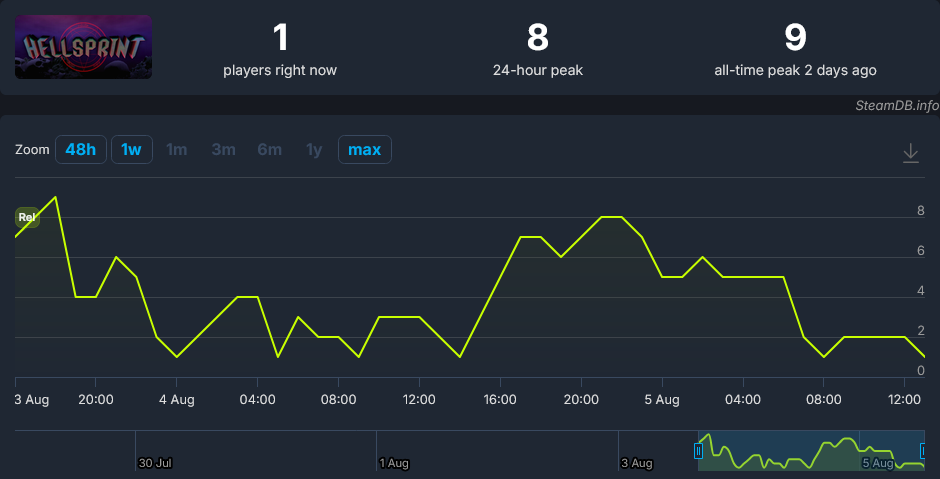940x479 pixels.
Task: Set chart zoom to 1w
Action: [x=131, y=149]
